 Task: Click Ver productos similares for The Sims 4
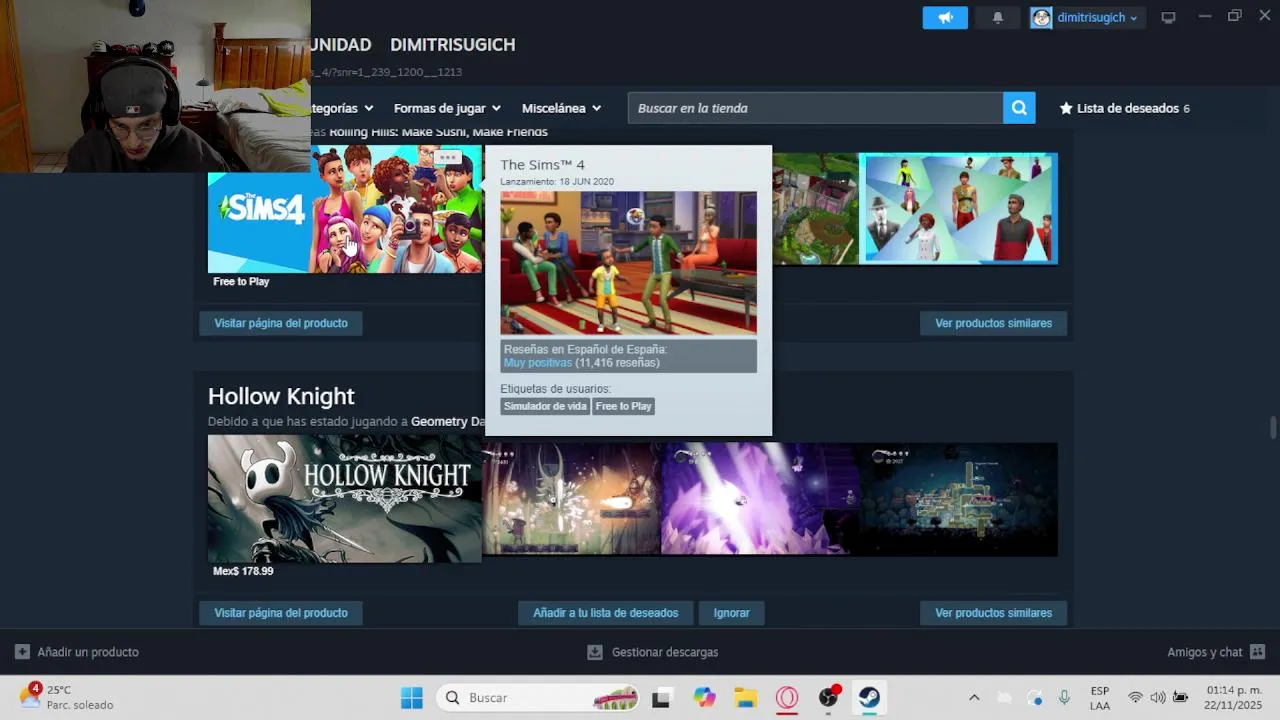[x=993, y=323]
